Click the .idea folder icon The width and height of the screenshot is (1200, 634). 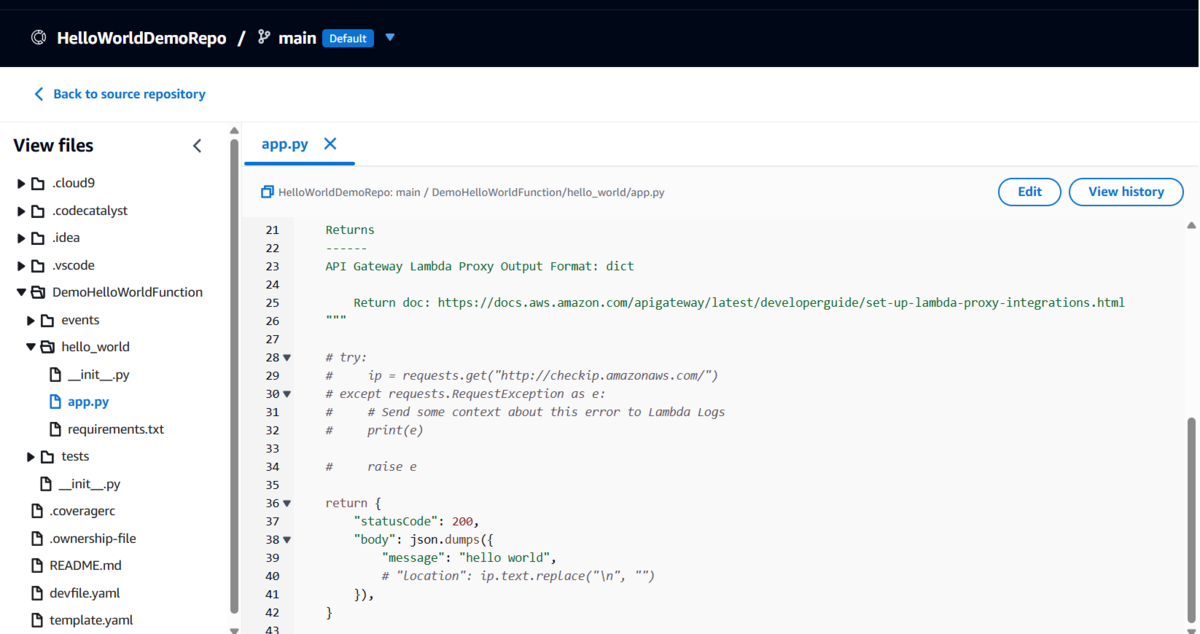(x=38, y=238)
